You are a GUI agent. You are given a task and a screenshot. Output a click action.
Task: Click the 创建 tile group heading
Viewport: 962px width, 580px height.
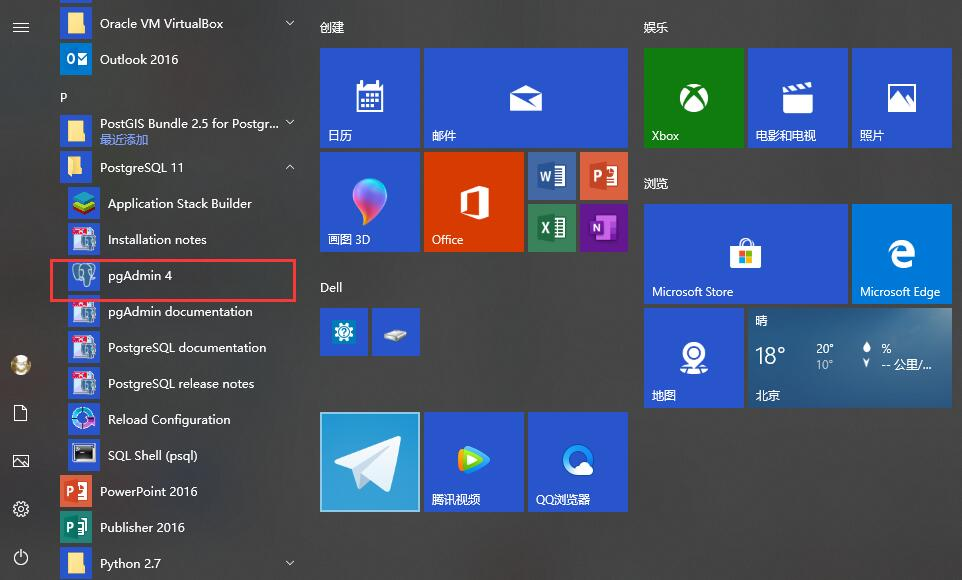[332, 28]
